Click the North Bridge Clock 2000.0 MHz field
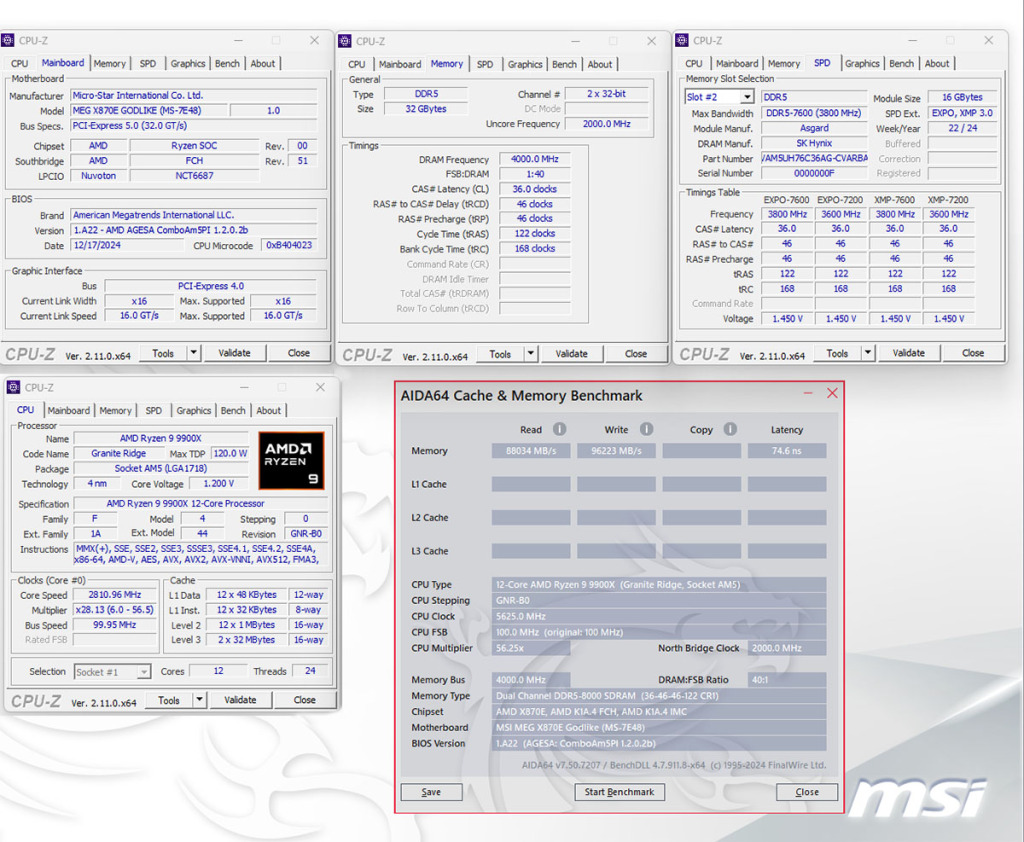1024x842 pixels. pyautogui.click(x=787, y=648)
